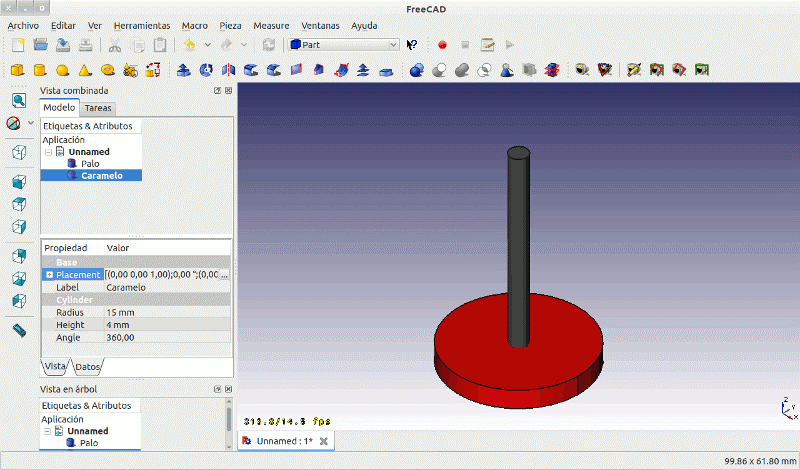
Task: Create a box solid primitive
Action: coord(17,70)
